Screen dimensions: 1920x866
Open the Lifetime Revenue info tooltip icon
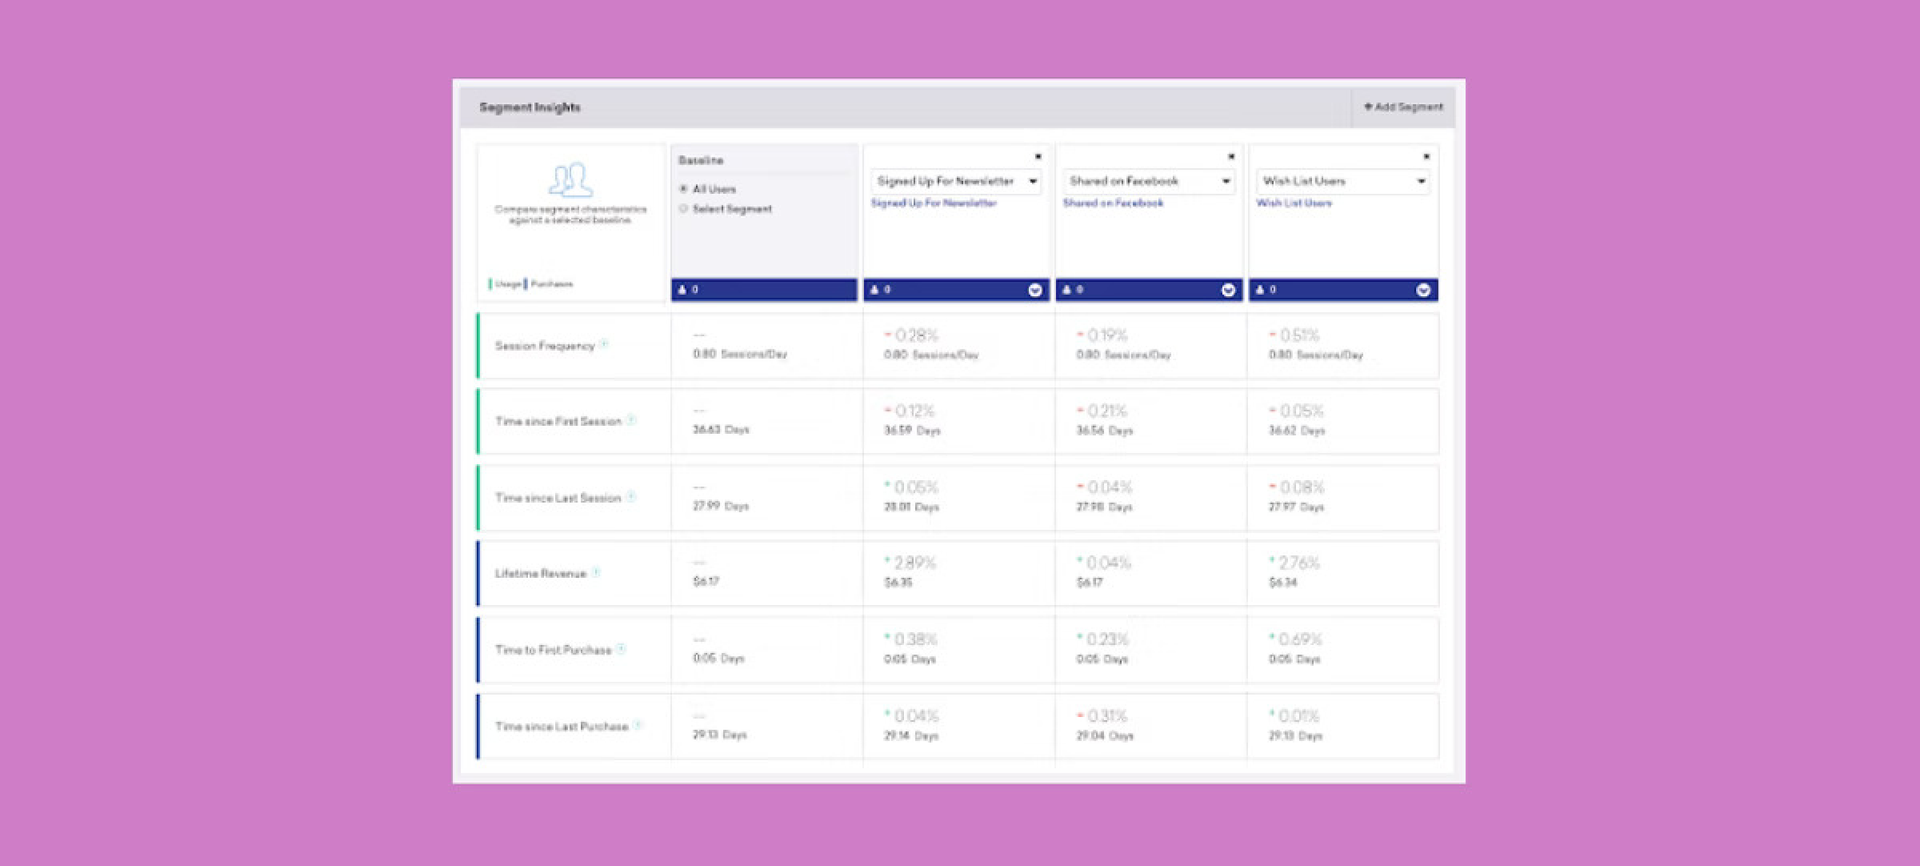pos(596,573)
